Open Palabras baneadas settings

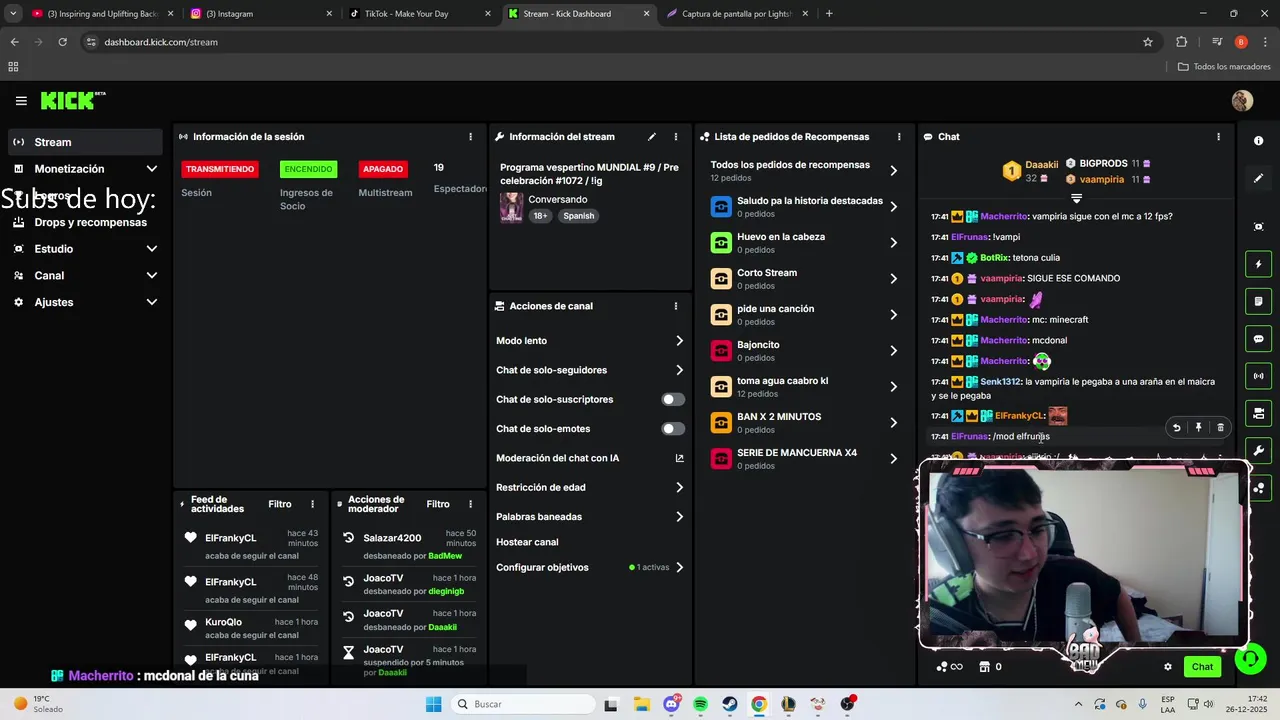[x=590, y=517]
